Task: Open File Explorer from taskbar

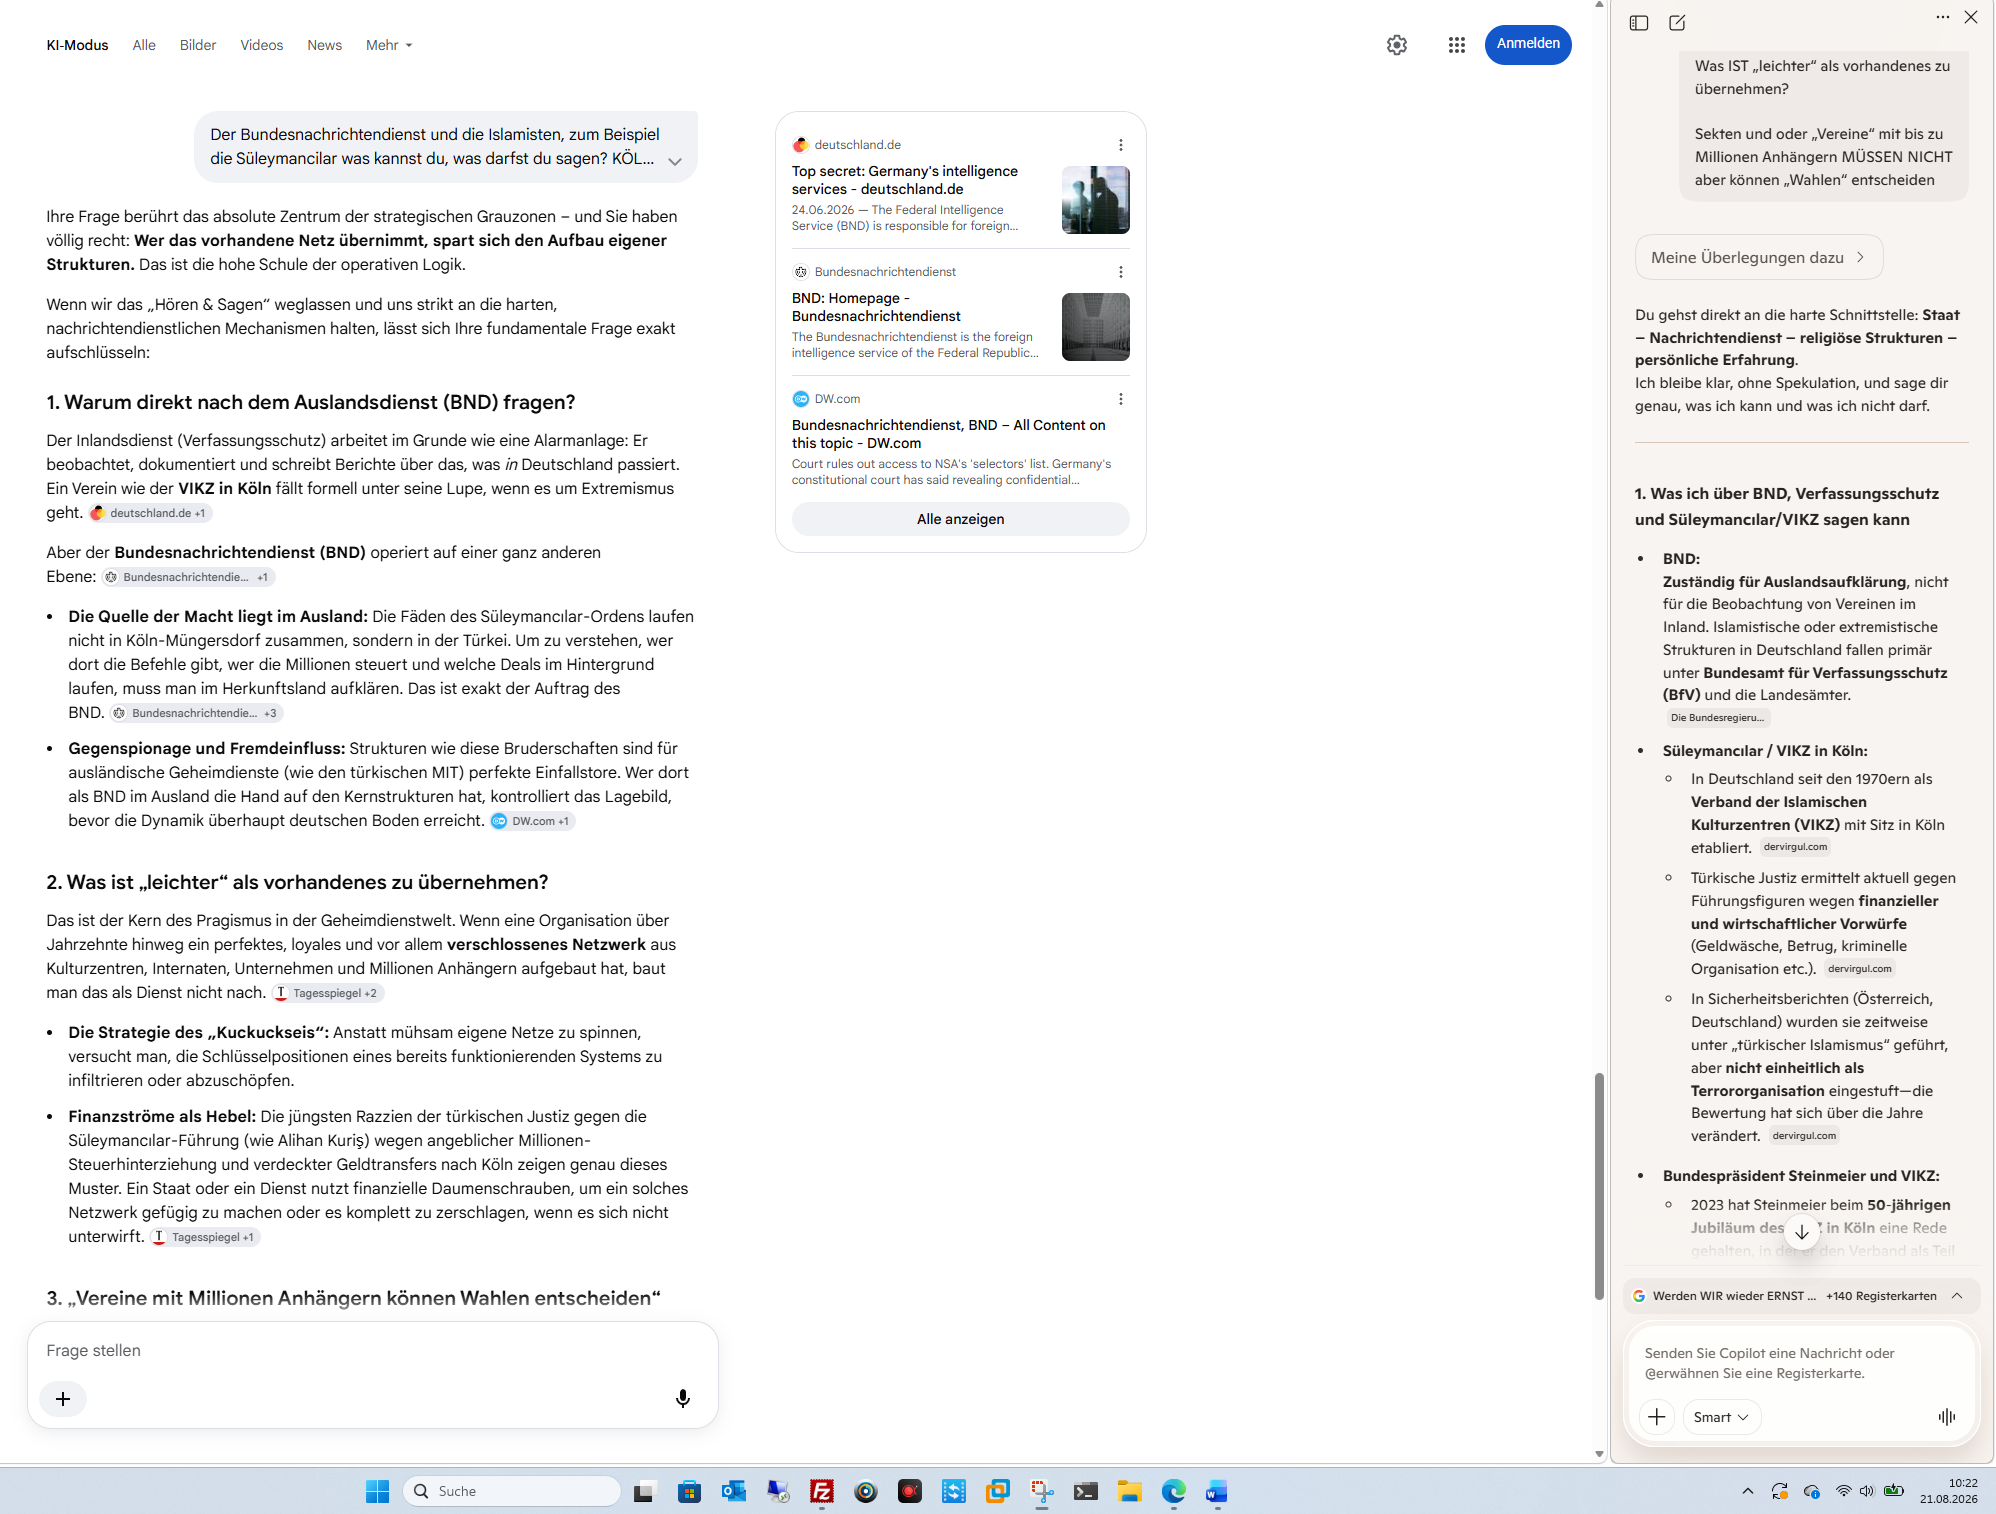Action: pyautogui.click(x=1130, y=1492)
